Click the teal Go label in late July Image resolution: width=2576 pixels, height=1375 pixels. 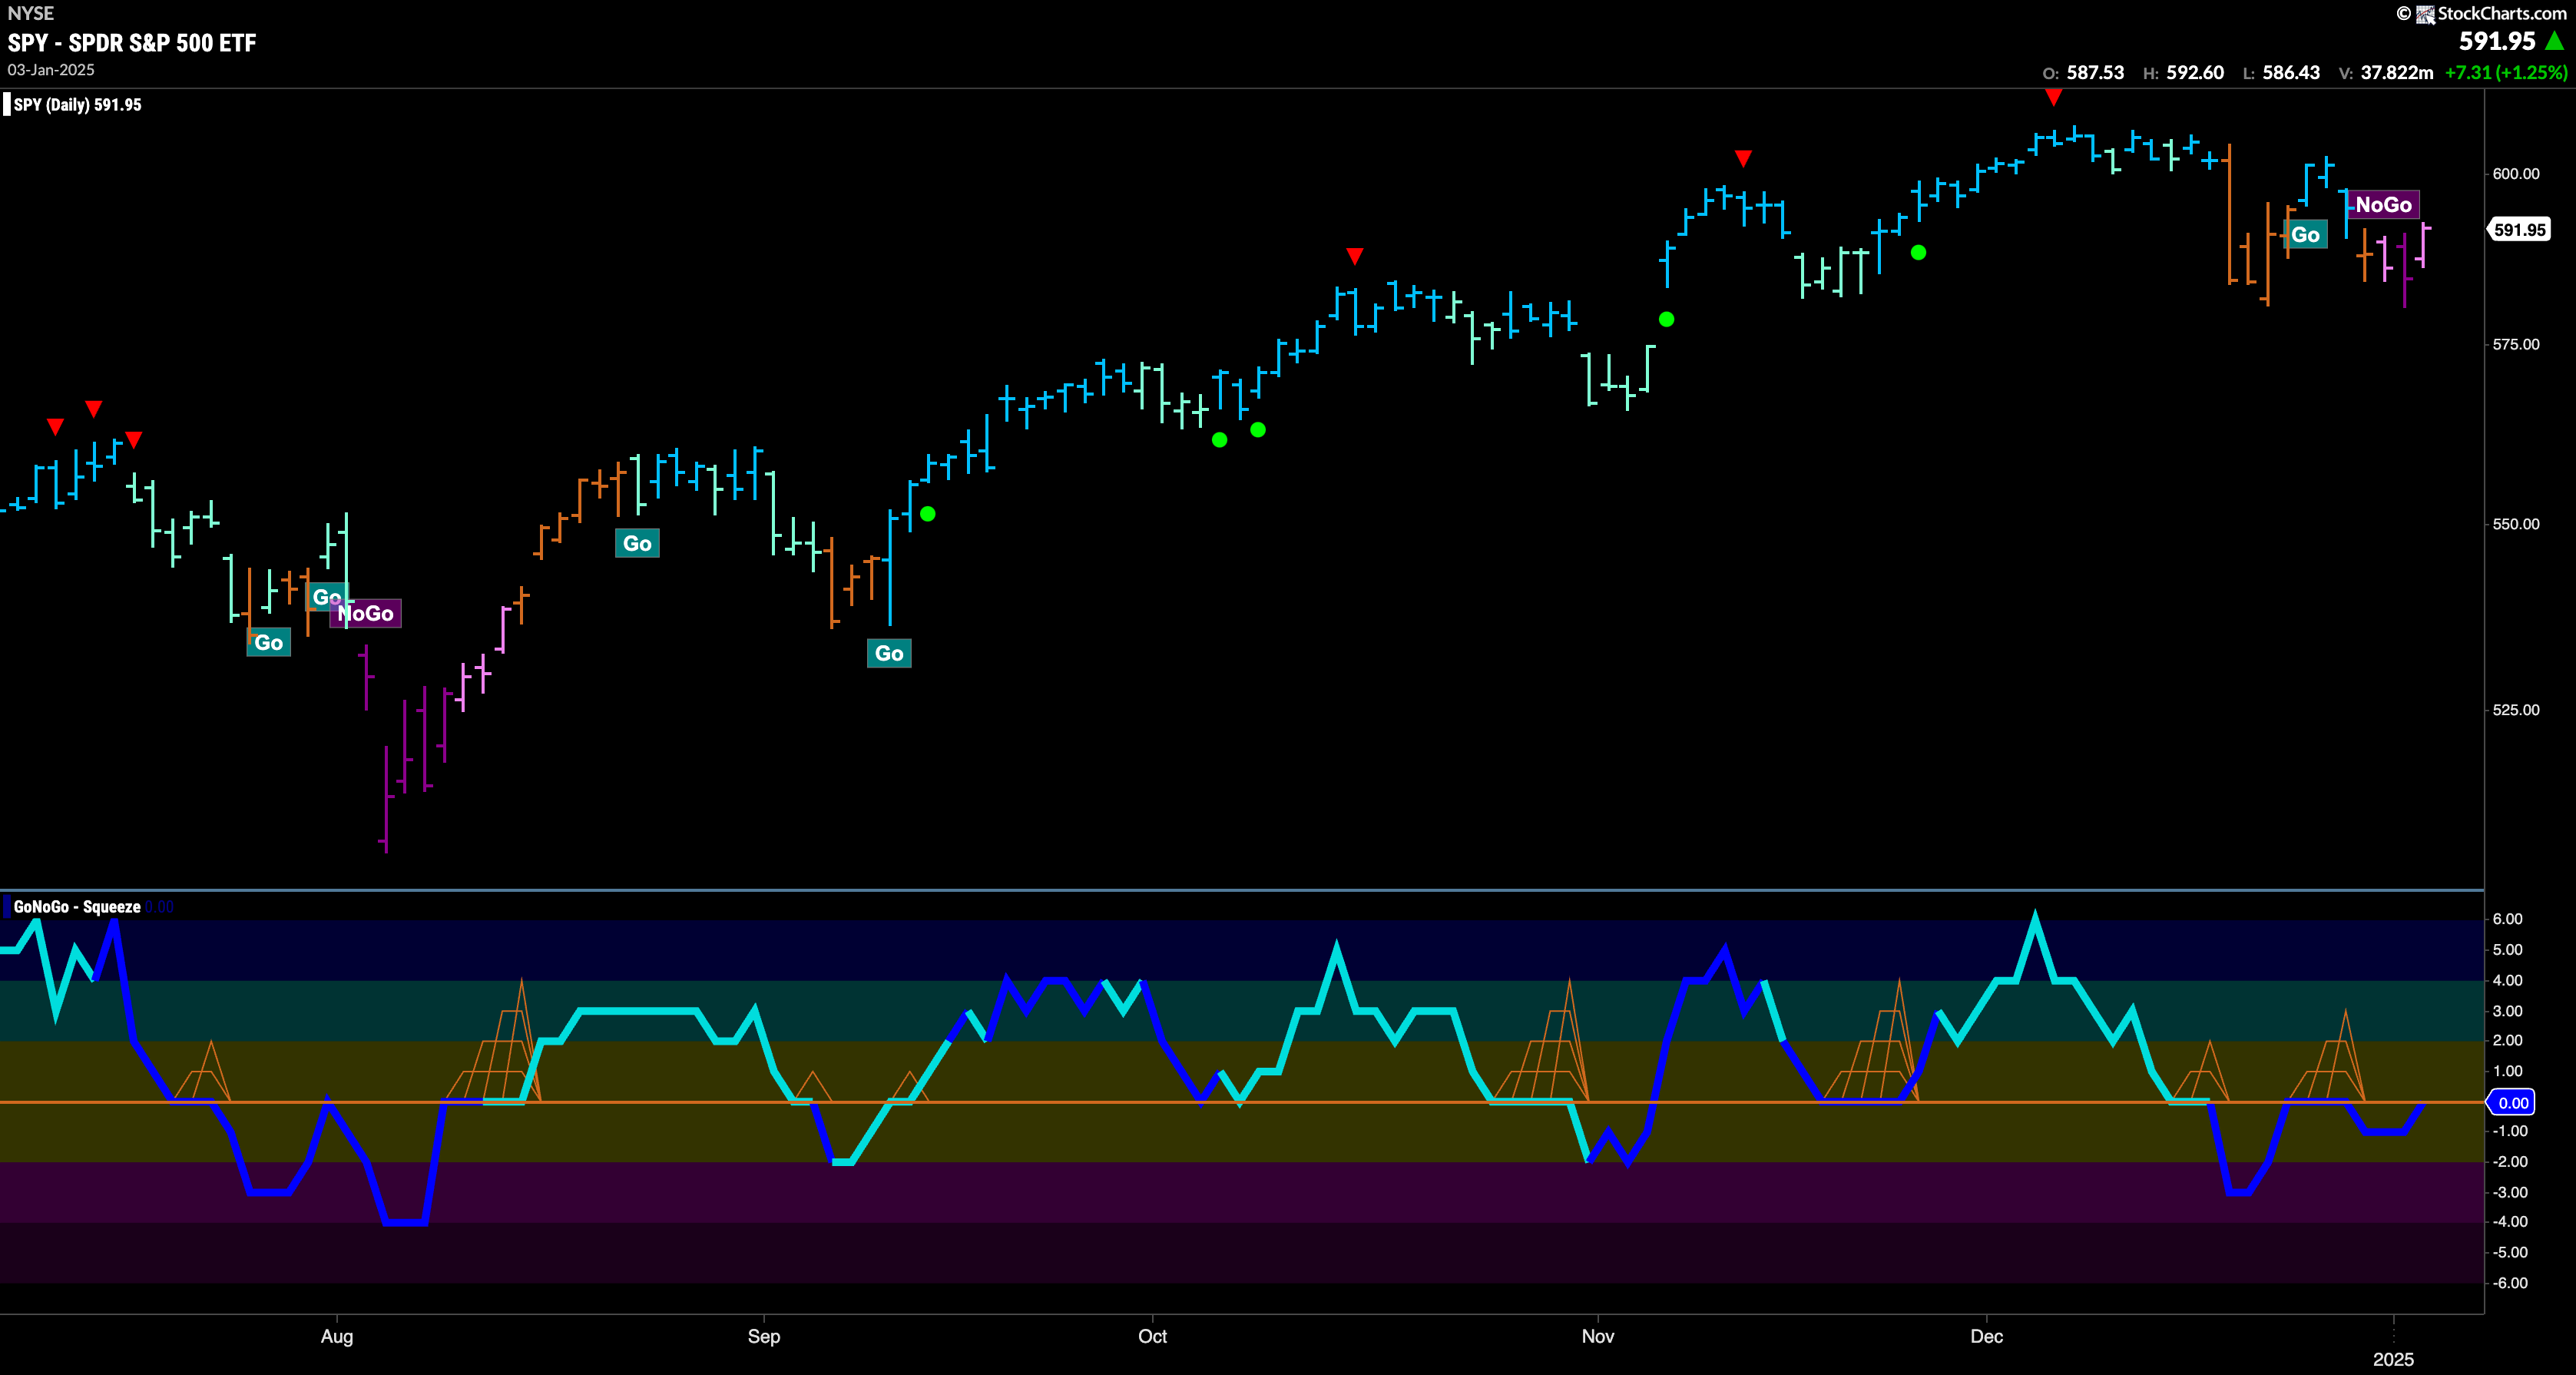(x=268, y=643)
